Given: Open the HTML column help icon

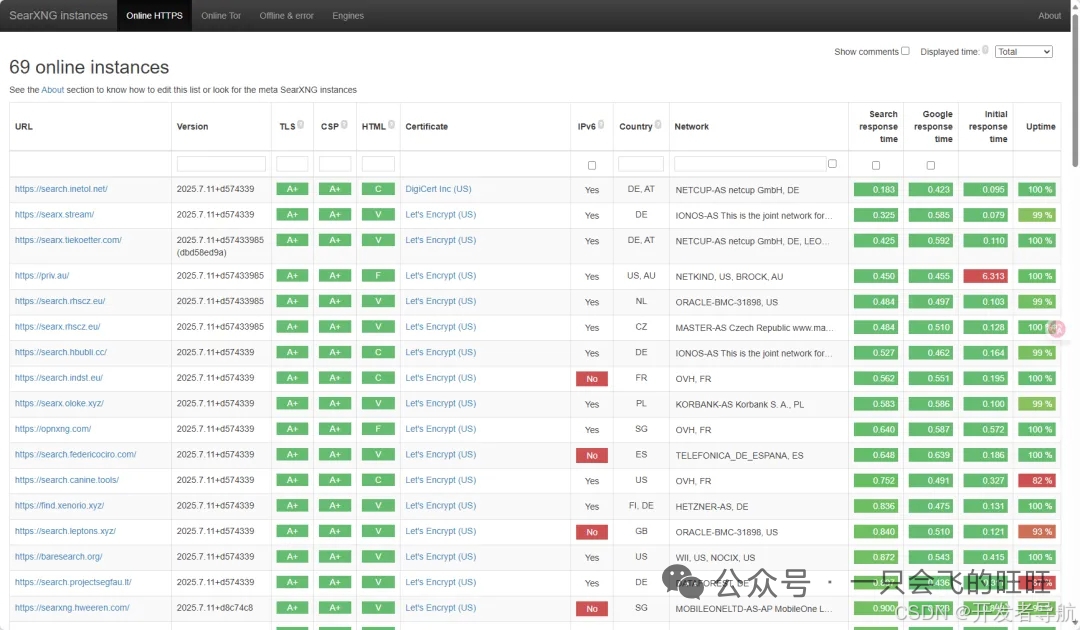Looking at the screenshot, I should tap(391, 125).
